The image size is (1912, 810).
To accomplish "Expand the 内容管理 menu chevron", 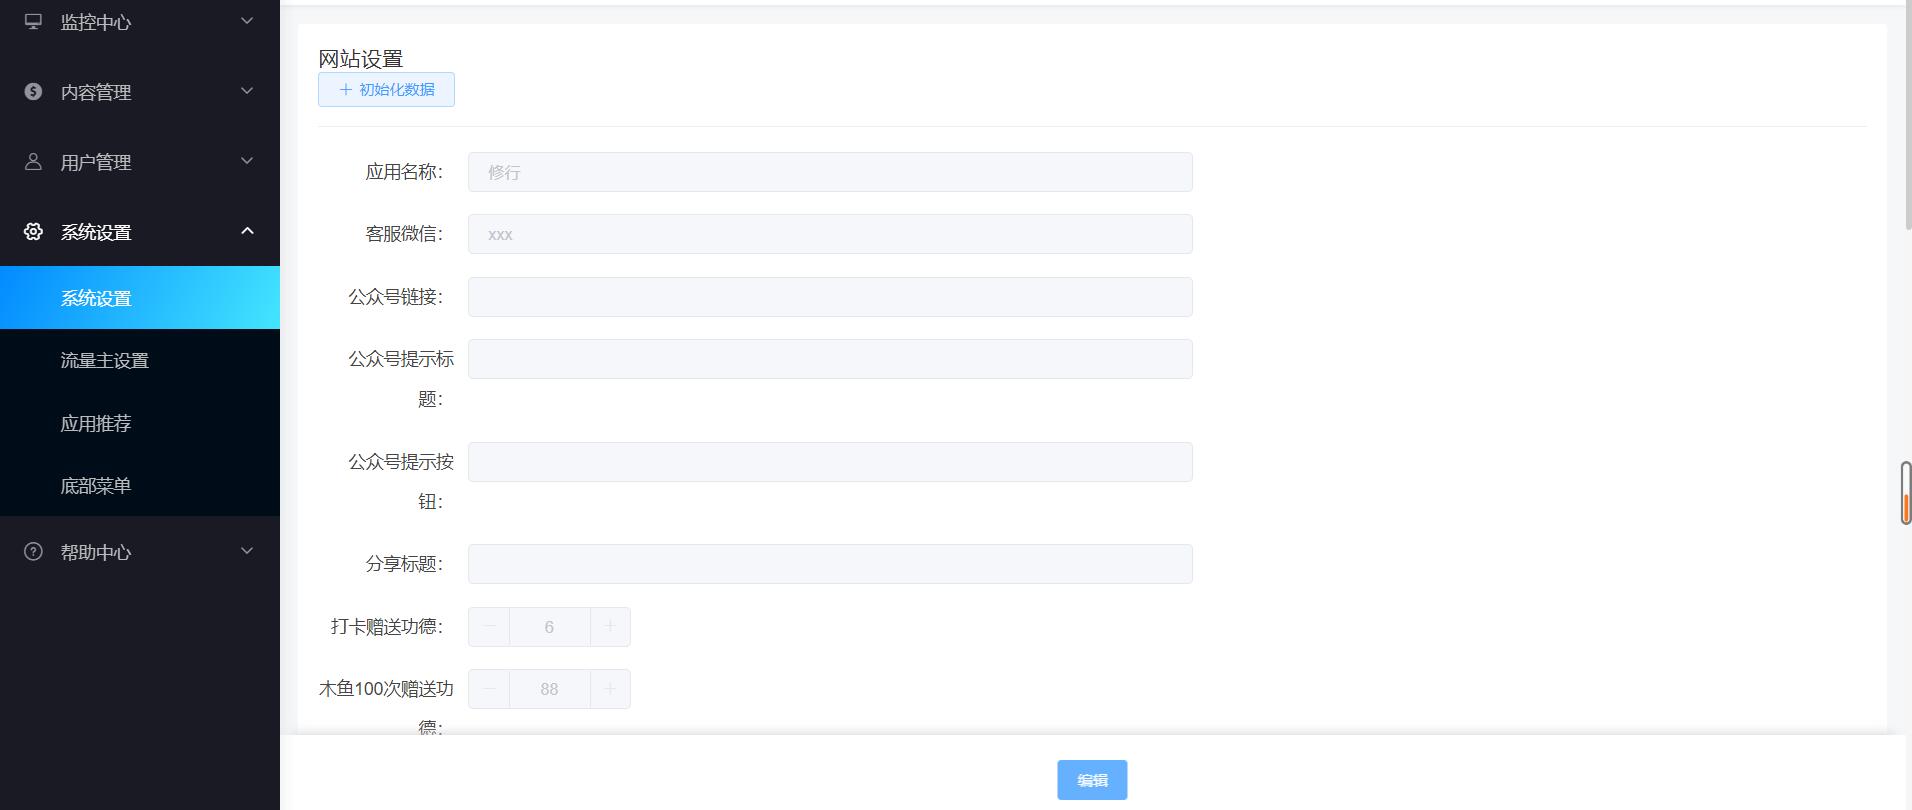I will pyautogui.click(x=247, y=91).
